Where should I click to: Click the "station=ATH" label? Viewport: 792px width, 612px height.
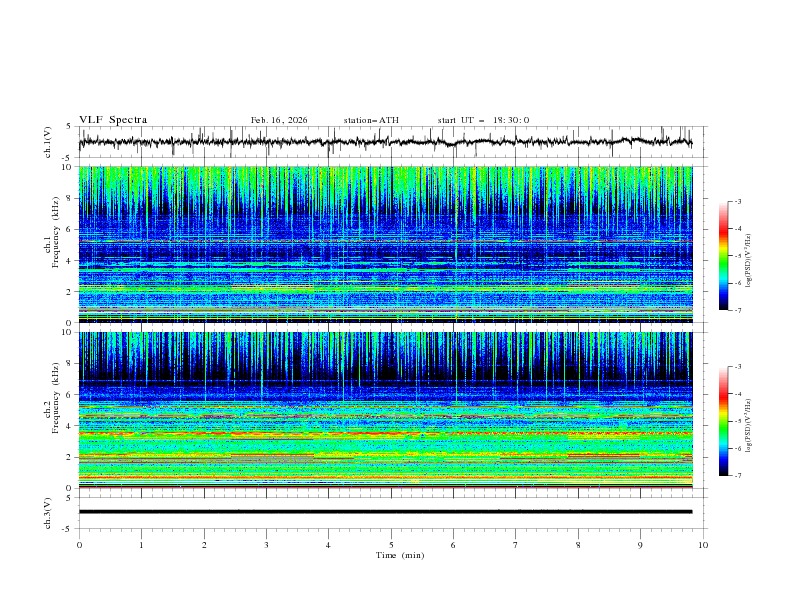[x=371, y=120]
